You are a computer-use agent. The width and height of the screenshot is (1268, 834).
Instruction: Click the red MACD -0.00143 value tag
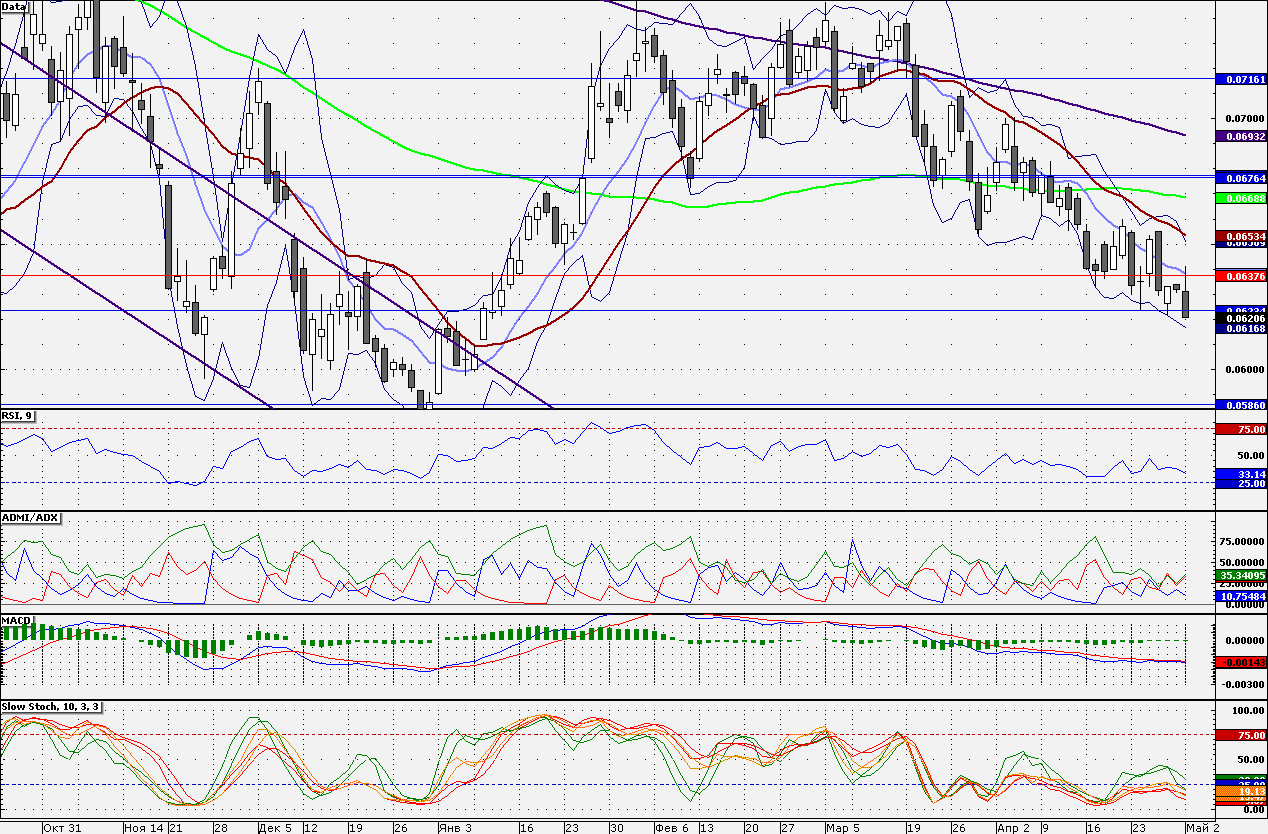(1241, 662)
